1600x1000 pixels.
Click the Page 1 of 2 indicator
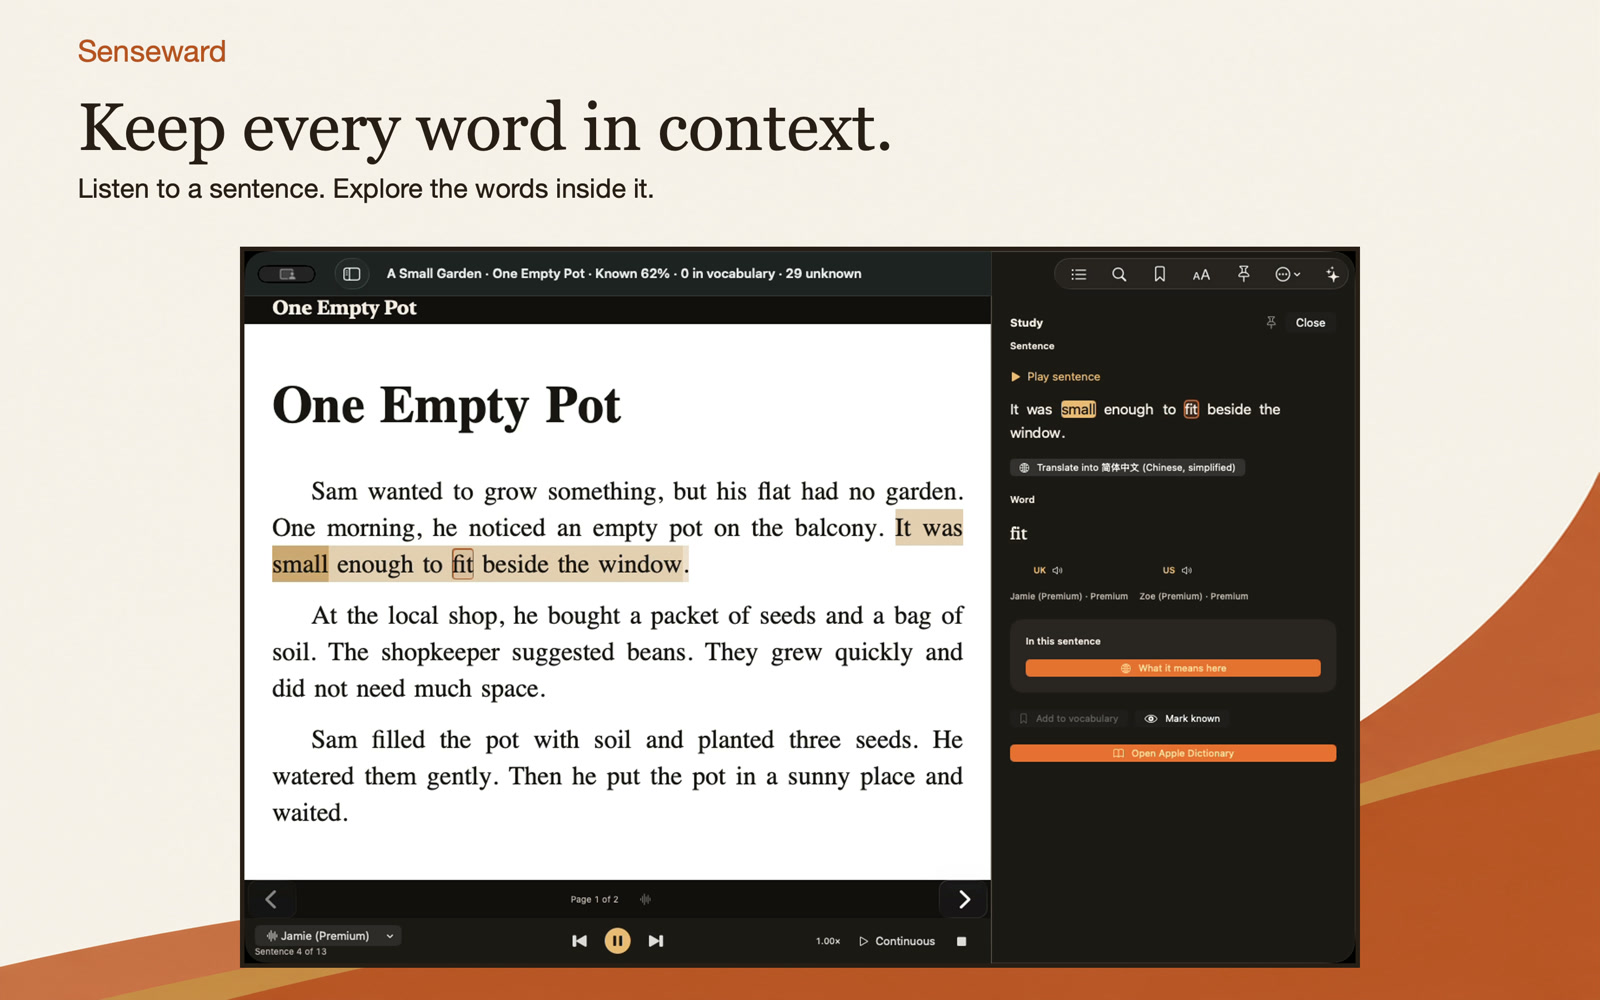tap(594, 899)
